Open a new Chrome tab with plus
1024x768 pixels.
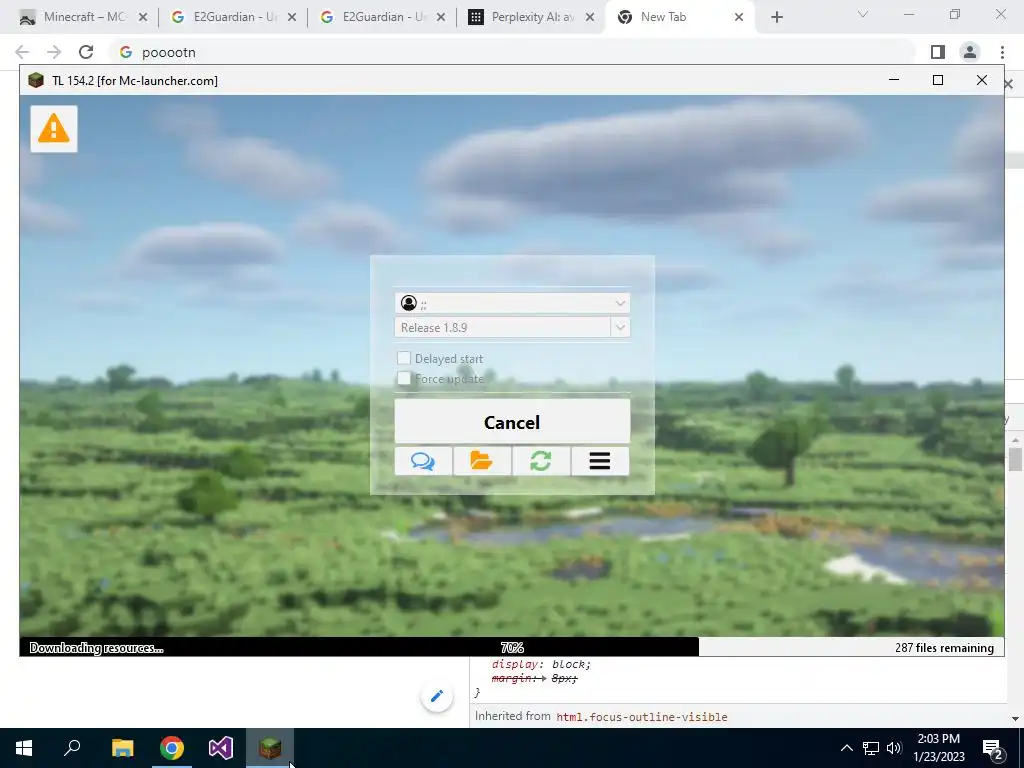pyautogui.click(x=776, y=17)
